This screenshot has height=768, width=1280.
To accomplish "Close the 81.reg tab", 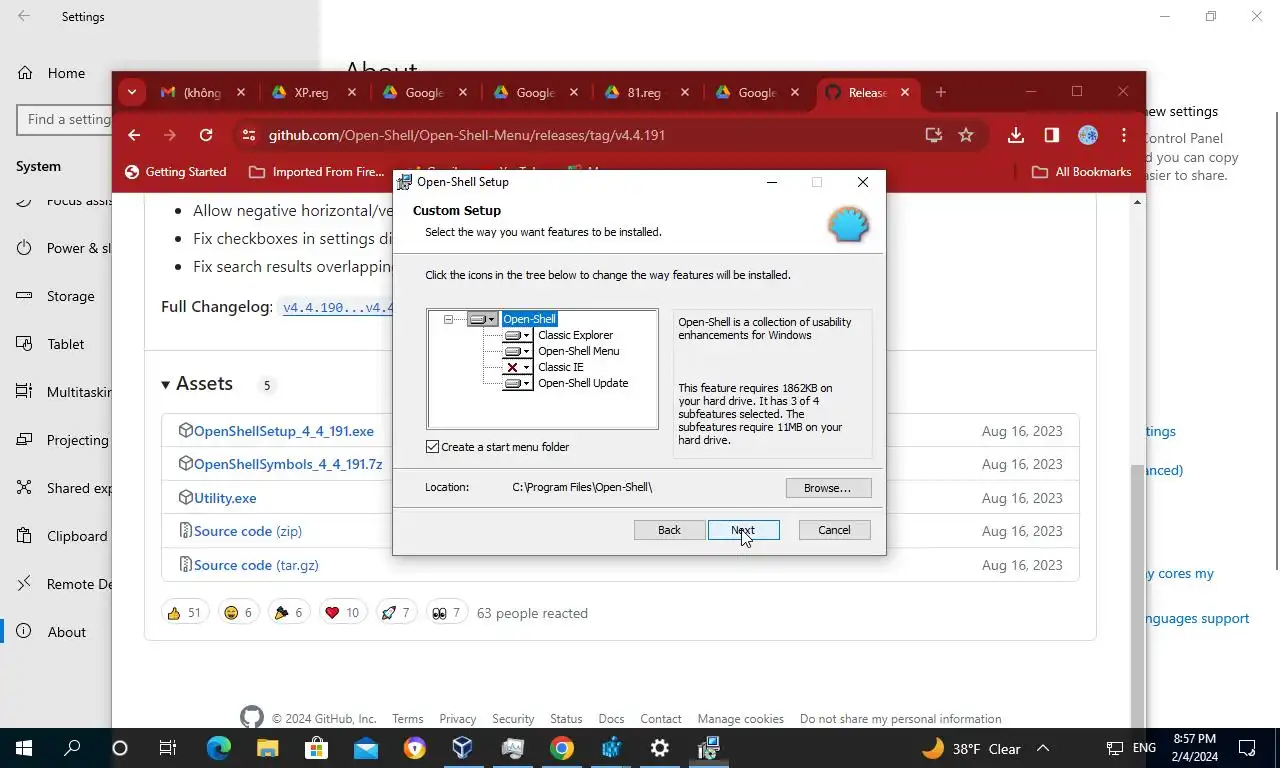I will pos(684,92).
